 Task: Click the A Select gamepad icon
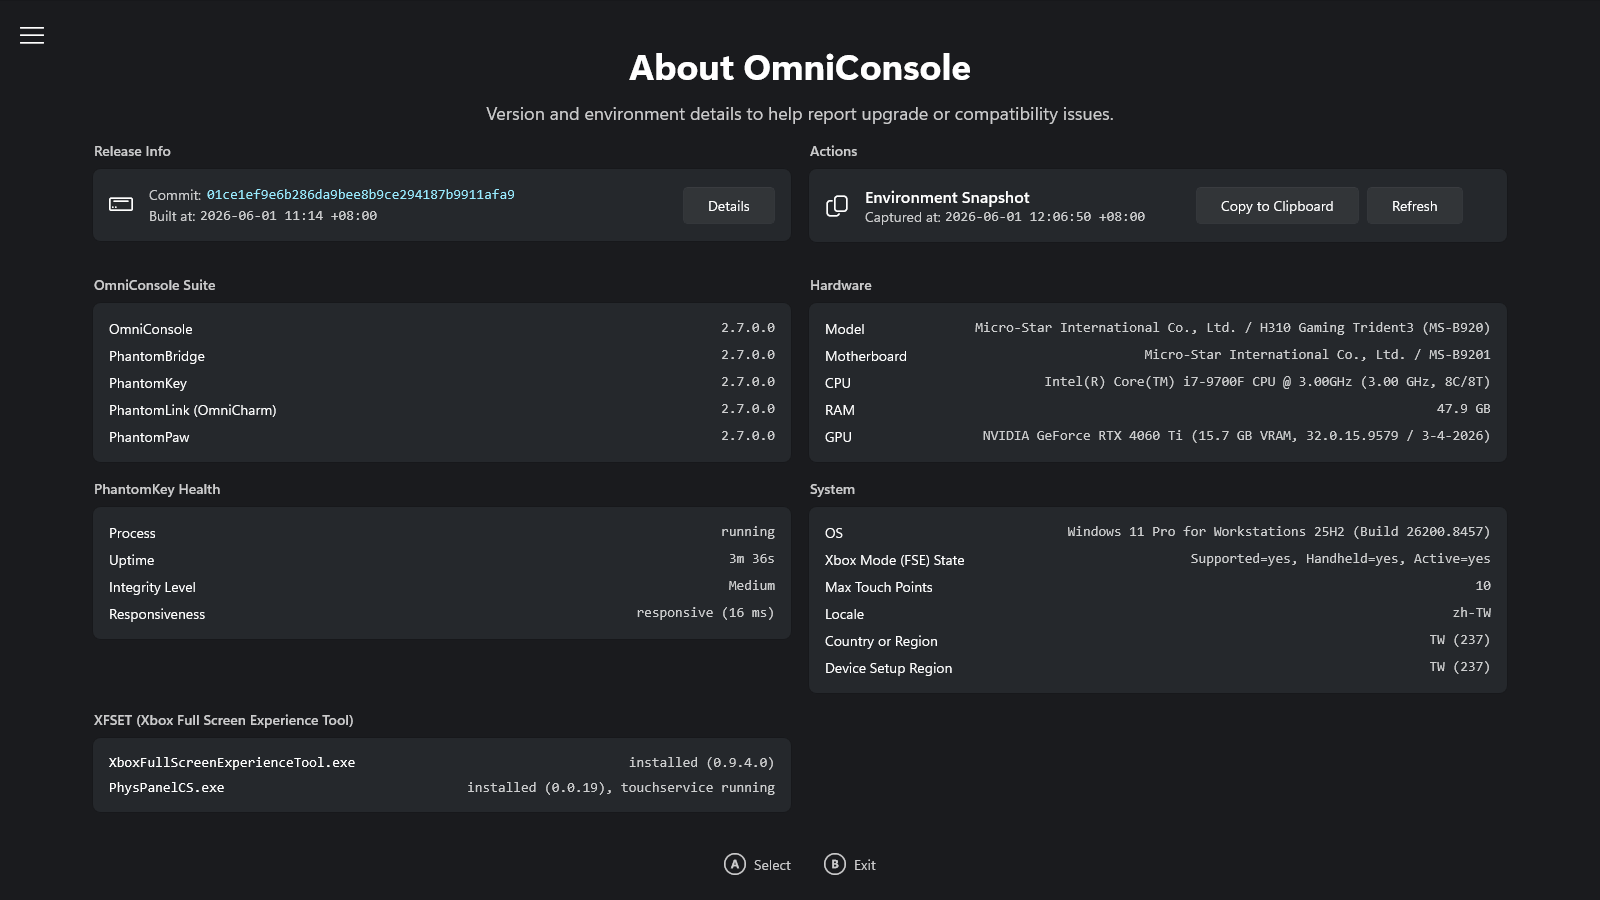[x=735, y=864]
